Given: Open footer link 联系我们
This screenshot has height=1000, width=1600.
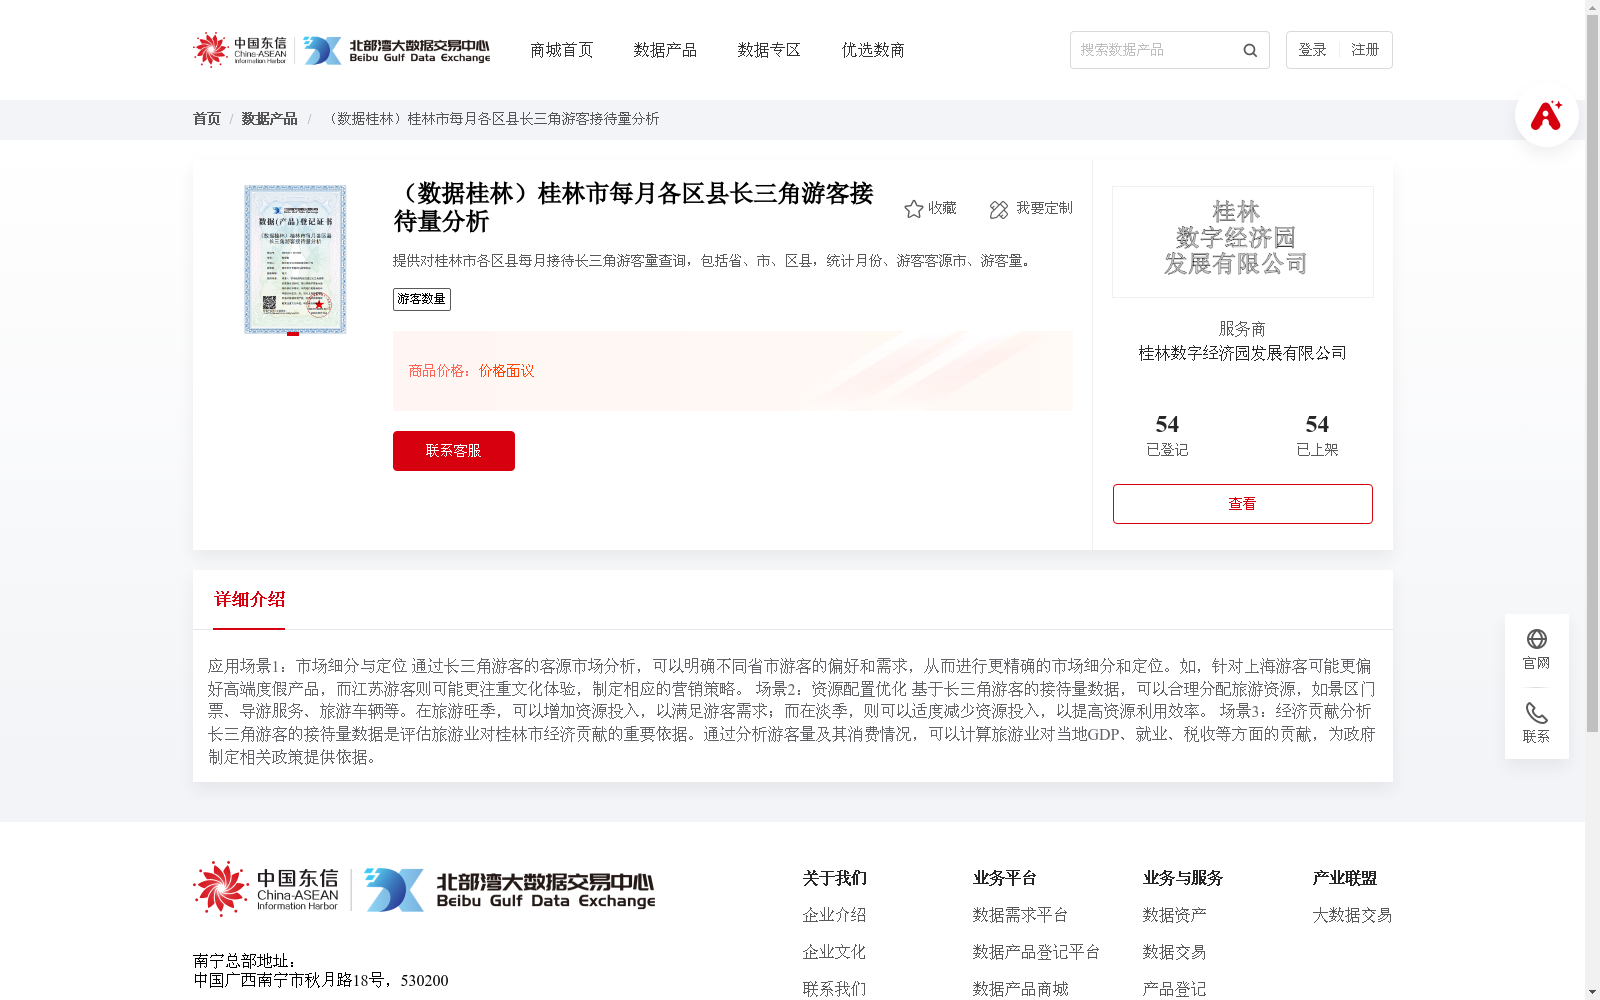Looking at the screenshot, I should coord(834,989).
